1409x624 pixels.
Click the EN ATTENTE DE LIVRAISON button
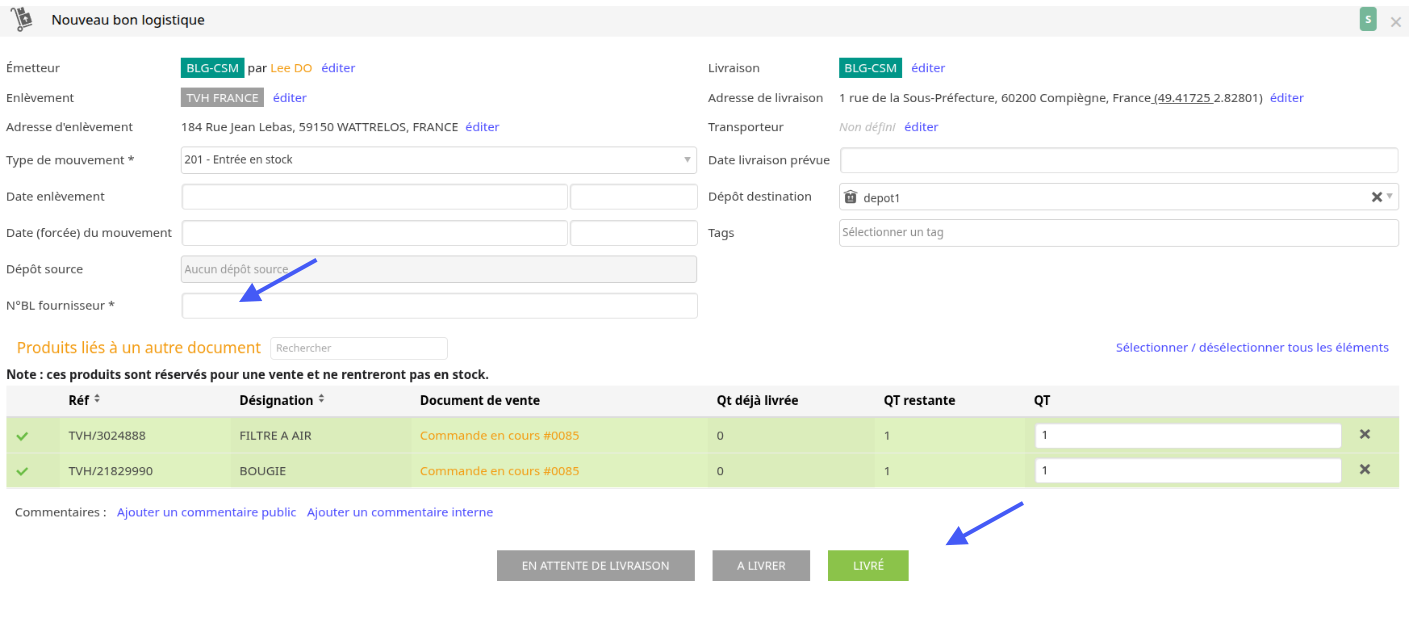pyautogui.click(x=595, y=565)
